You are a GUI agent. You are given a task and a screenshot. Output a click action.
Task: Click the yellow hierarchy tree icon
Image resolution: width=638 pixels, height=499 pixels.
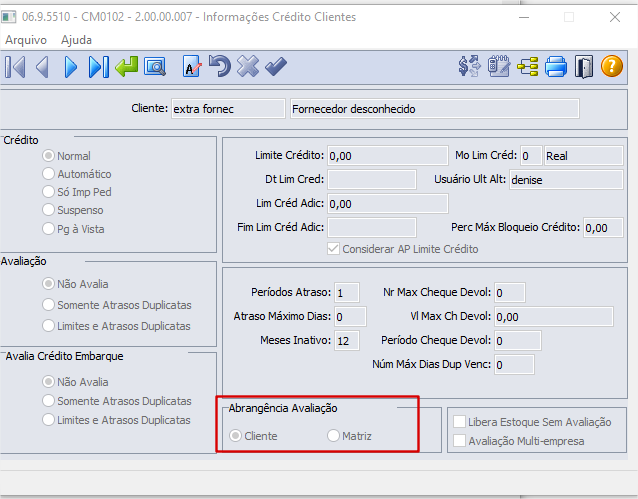tap(527, 67)
